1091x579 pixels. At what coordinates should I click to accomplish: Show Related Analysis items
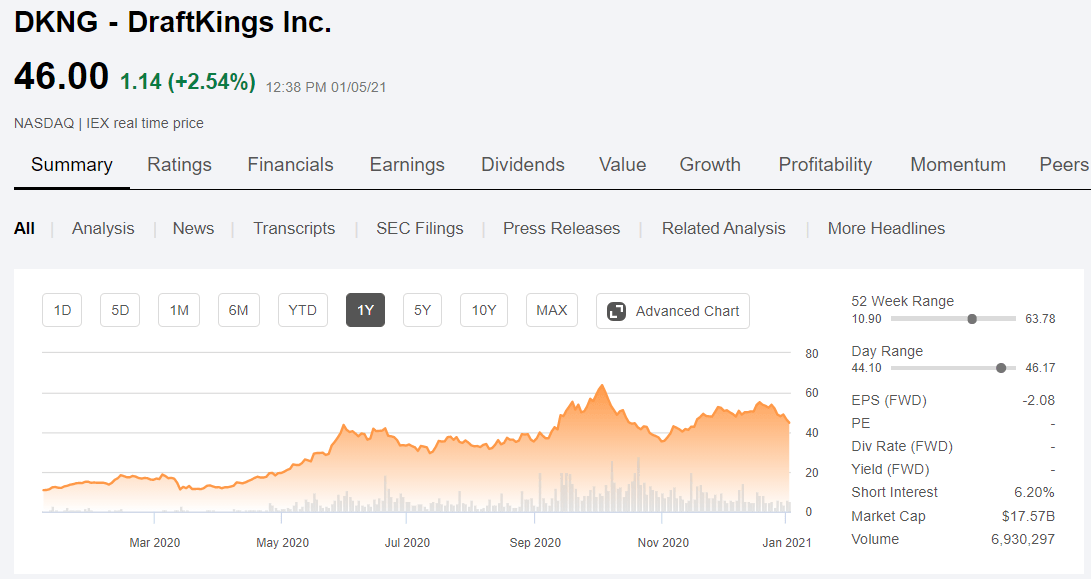pos(724,228)
